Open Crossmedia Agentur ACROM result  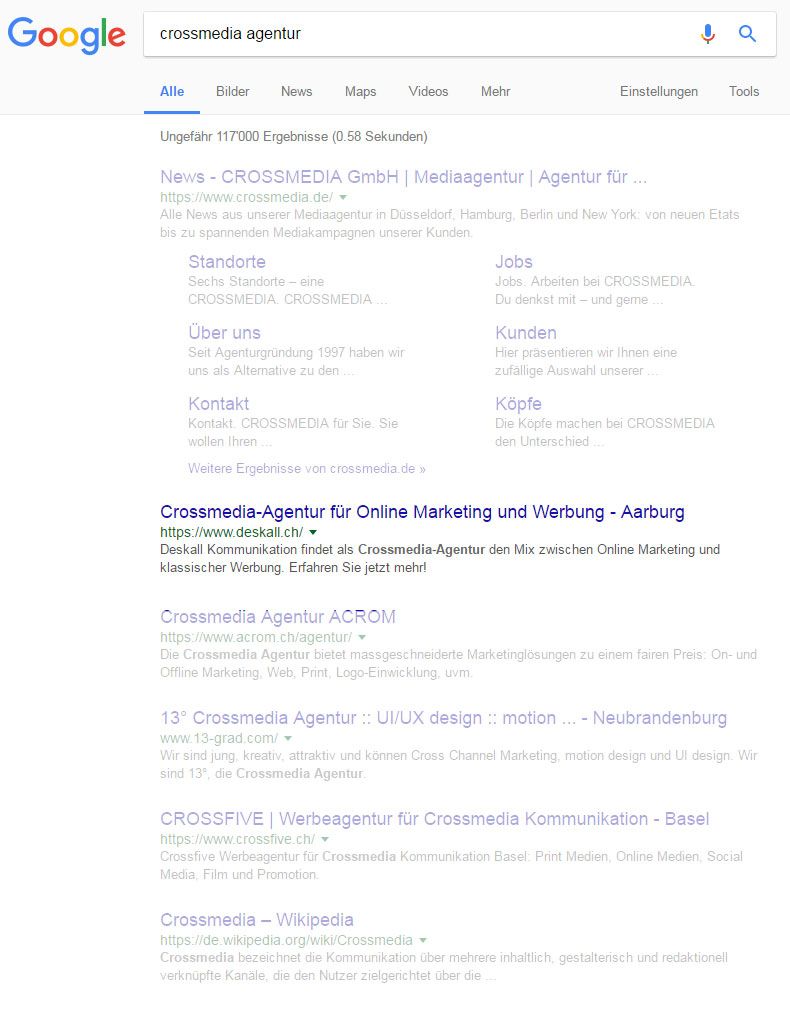[278, 616]
